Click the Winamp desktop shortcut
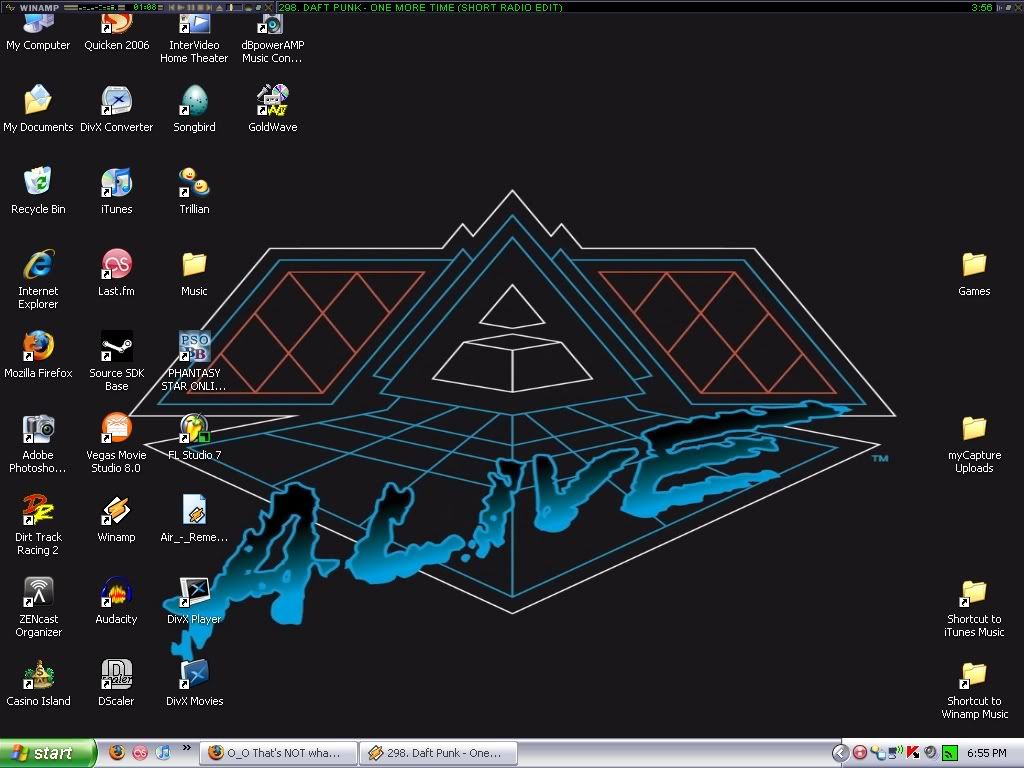Image resolution: width=1024 pixels, height=768 pixels. 116,519
